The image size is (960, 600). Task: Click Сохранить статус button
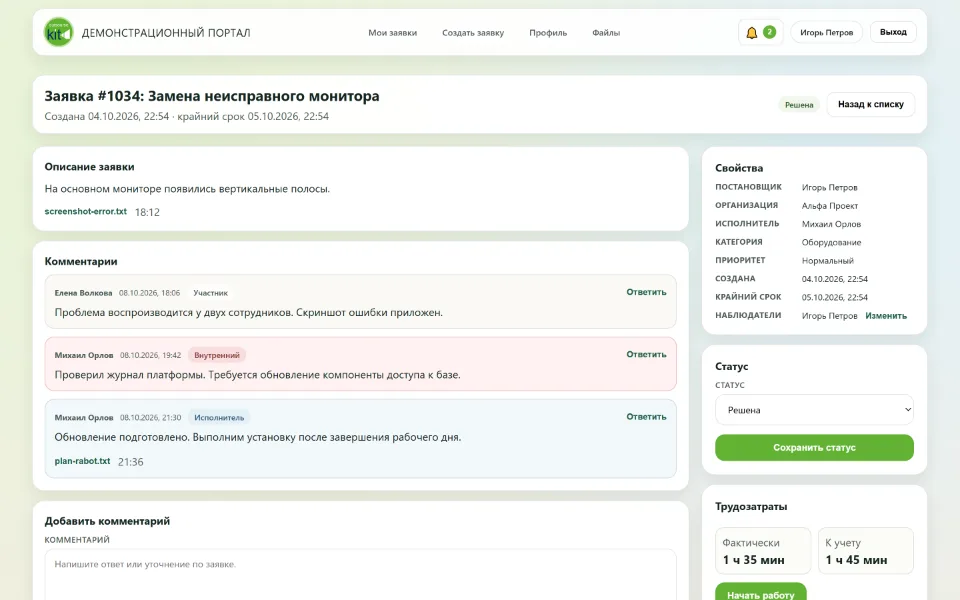click(x=814, y=448)
